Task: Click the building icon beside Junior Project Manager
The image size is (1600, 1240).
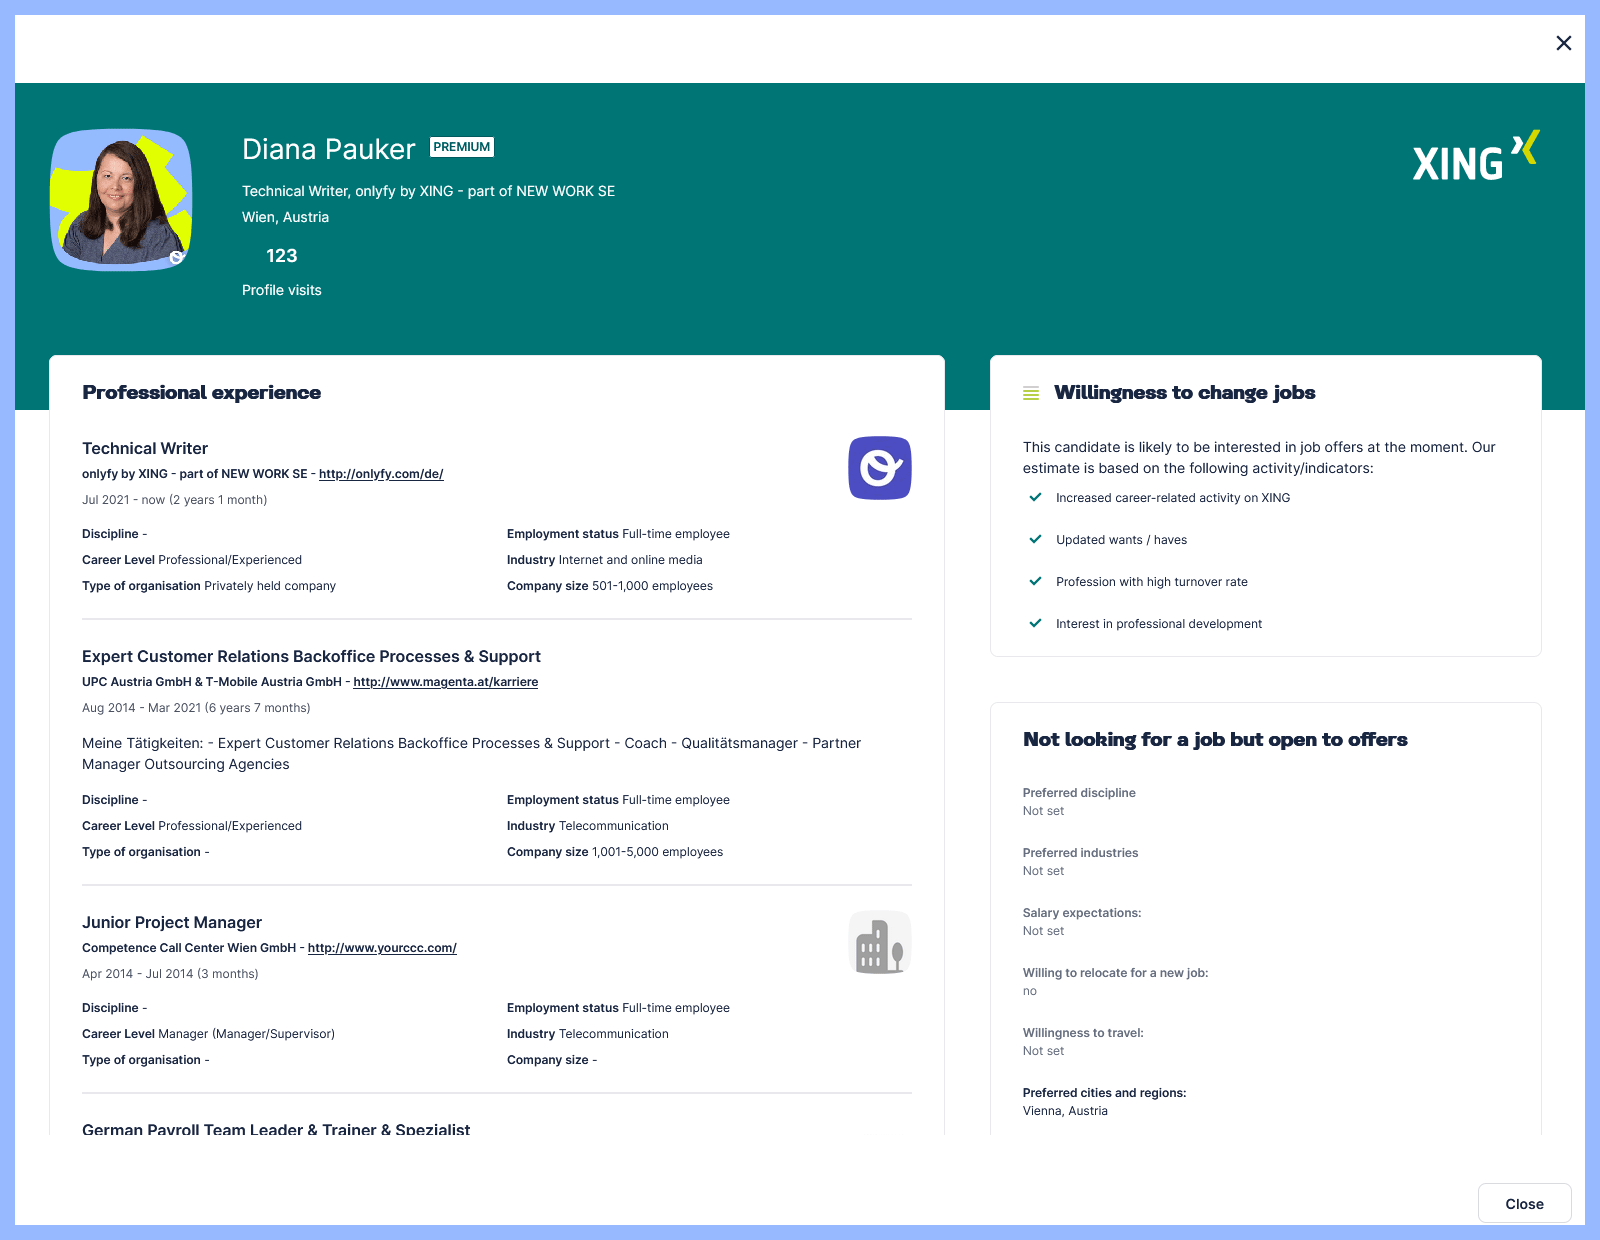Action: coord(880,942)
